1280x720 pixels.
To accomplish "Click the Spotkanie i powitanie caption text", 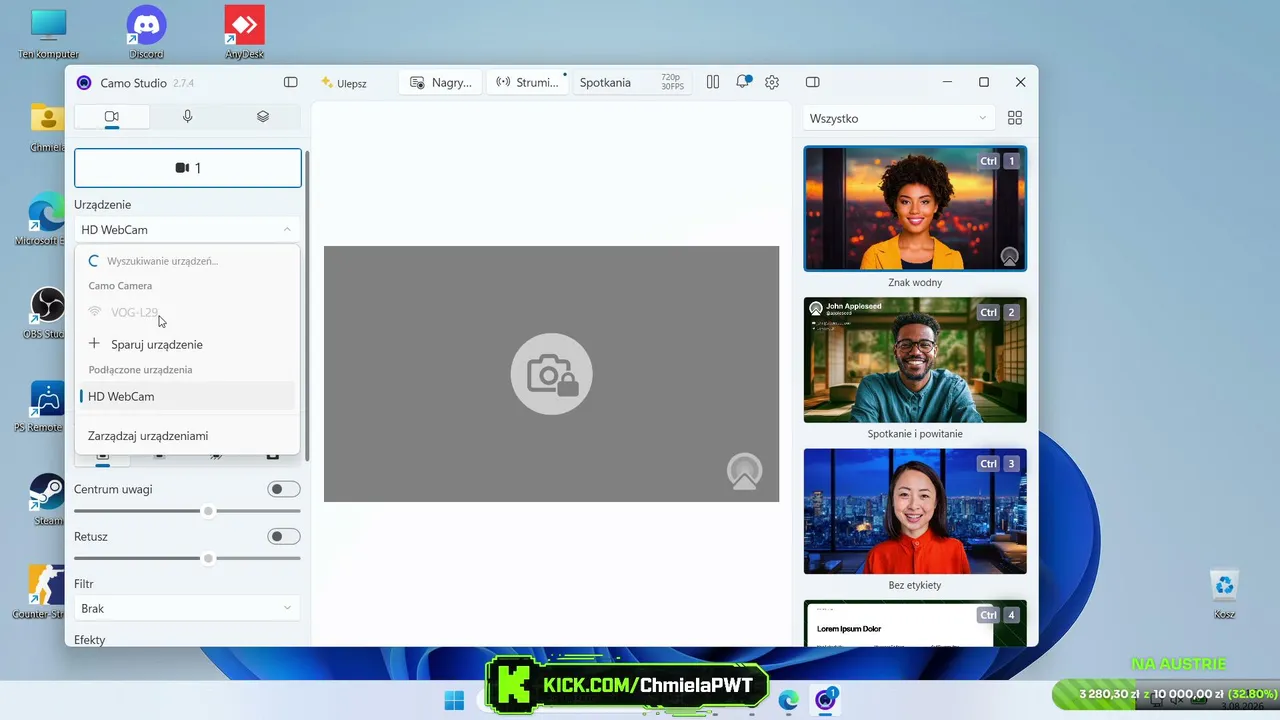I will click(915, 434).
